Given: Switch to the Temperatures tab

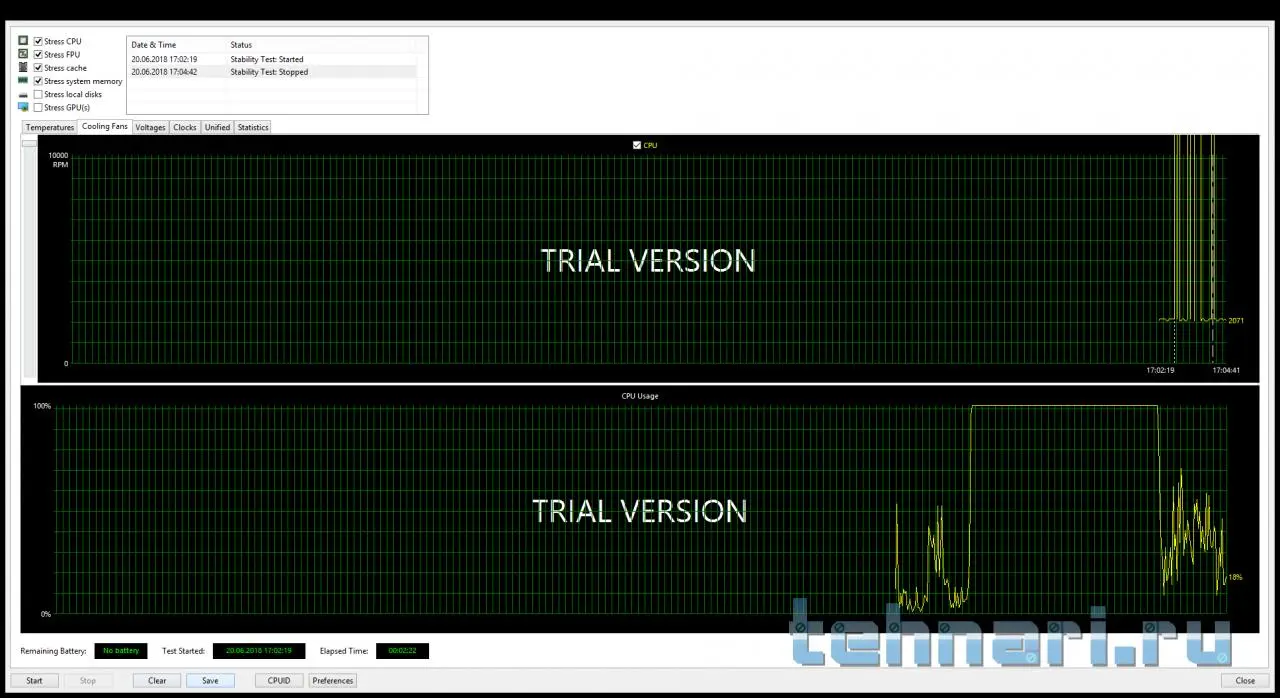Looking at the screenshot, I should pos(50,127).
